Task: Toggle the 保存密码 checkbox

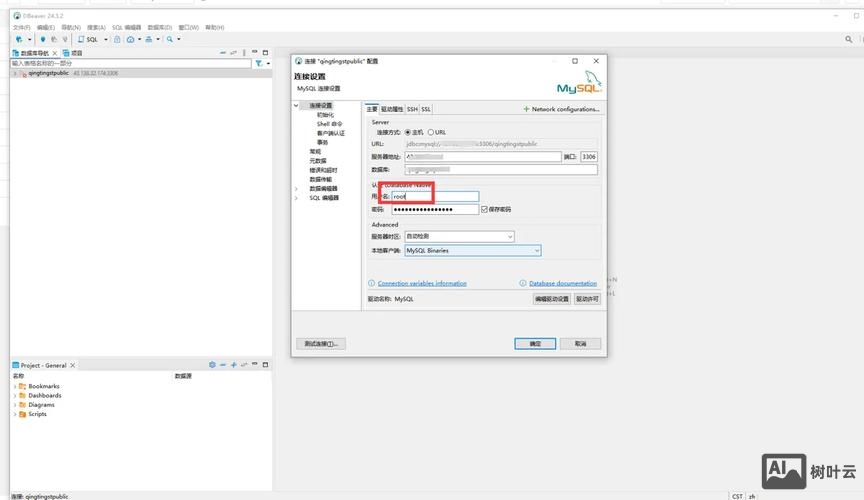Action: click(x=484, y=209)
